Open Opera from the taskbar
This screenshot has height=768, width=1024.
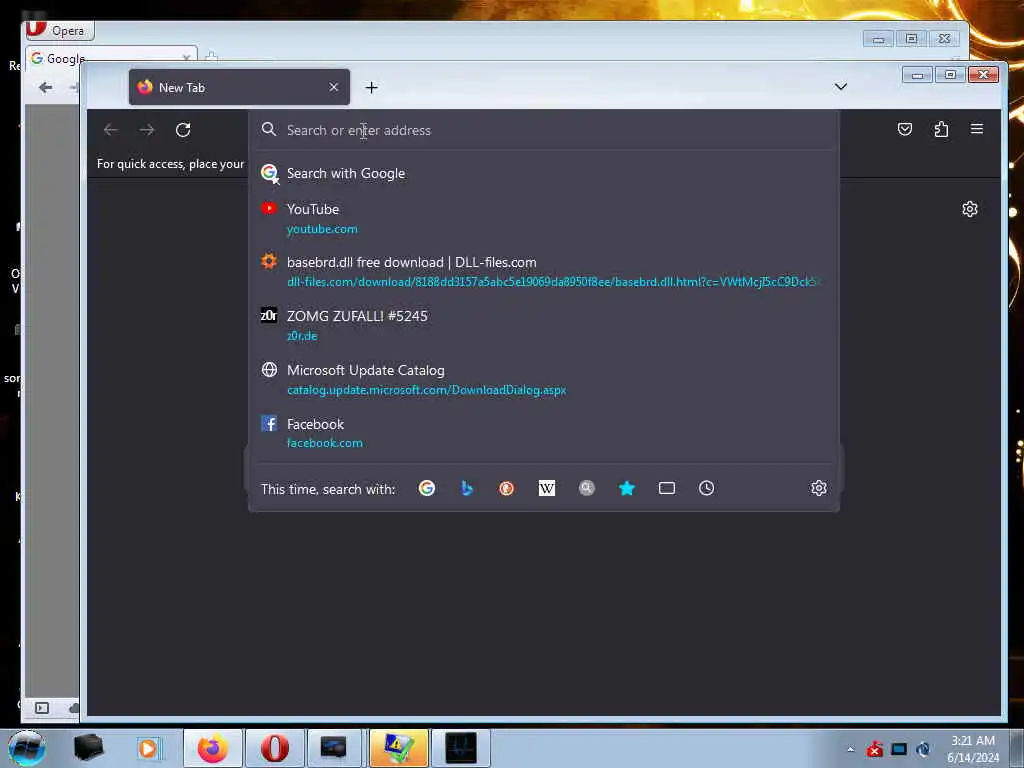275,748
